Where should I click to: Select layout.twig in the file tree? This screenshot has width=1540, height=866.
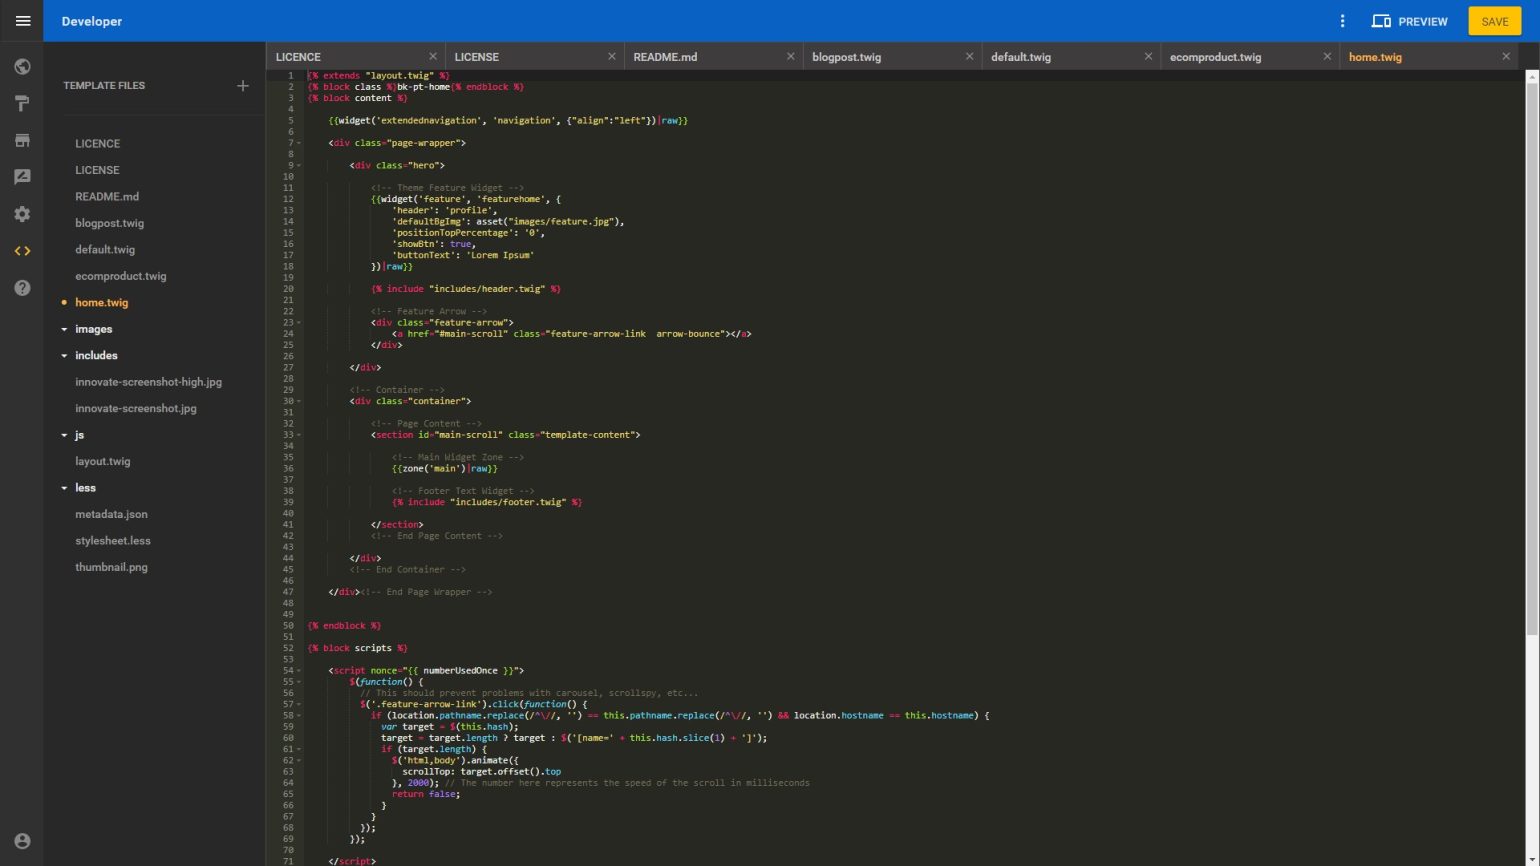[104, 461]
